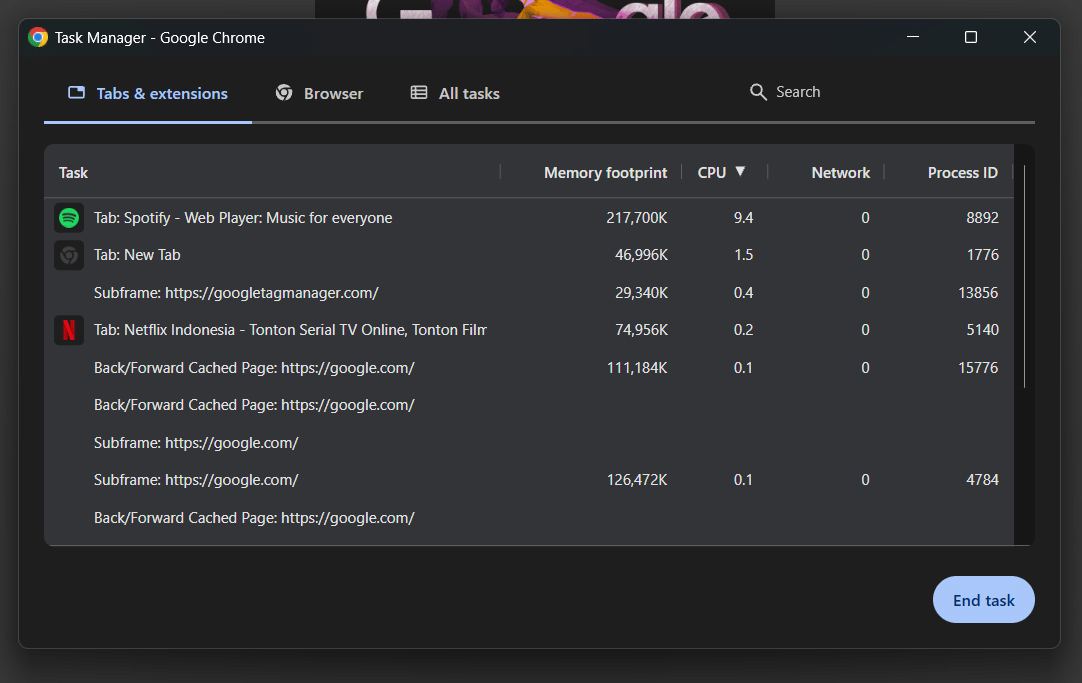This screenshot has height=683, width=1082.
Task: Select the googletagmanager.com subframe row
Action: (236, 293)
